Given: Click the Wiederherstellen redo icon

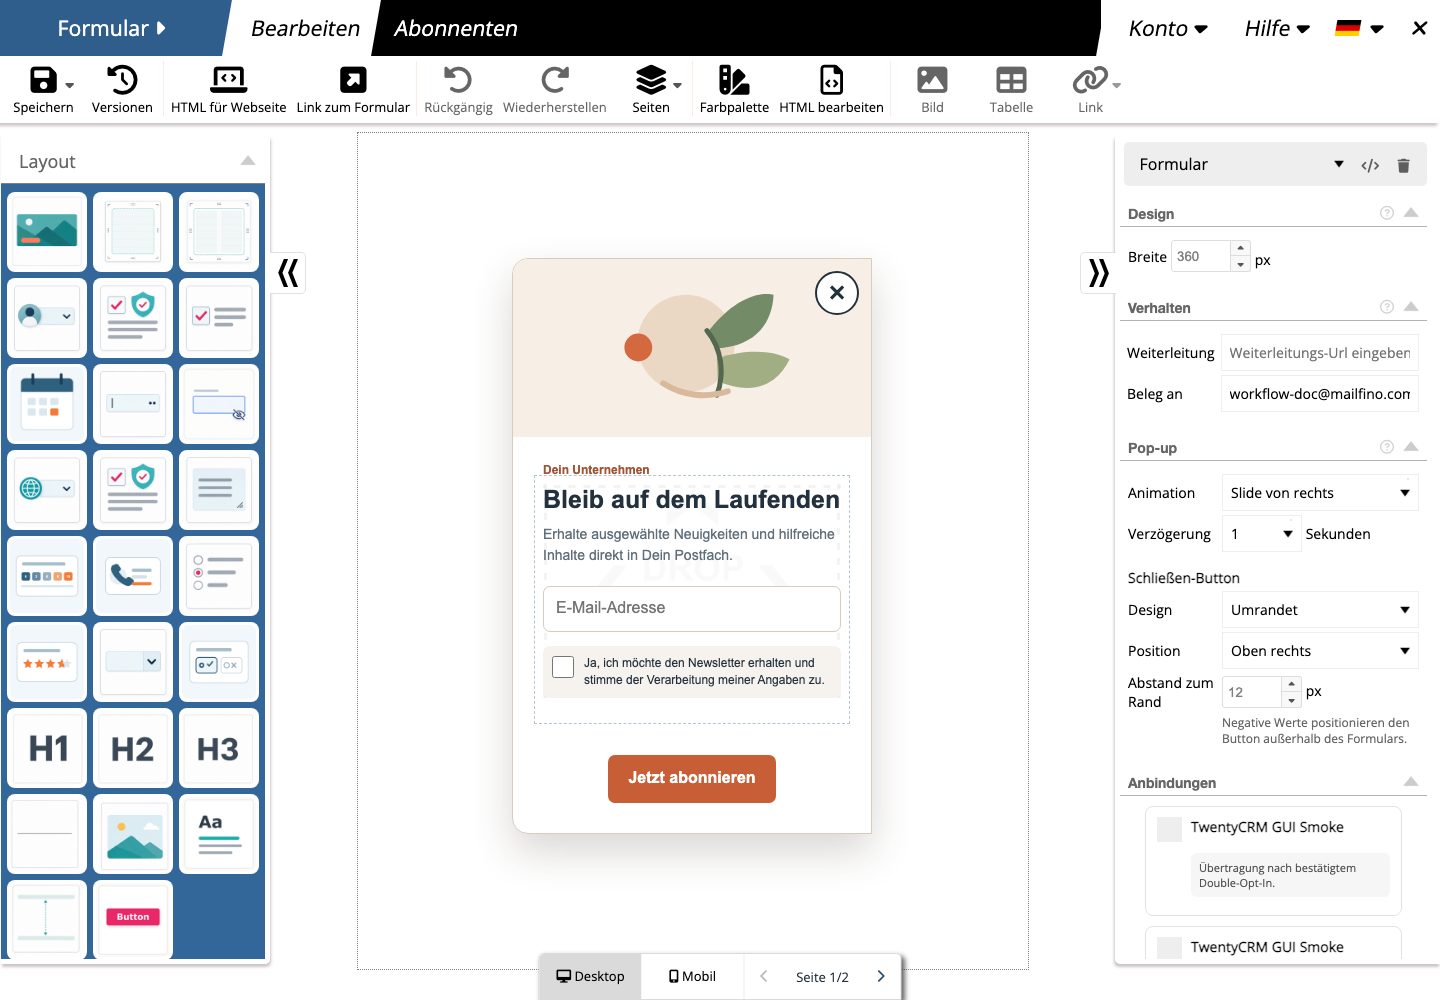Looking at the screenshot, I should [x=555, y=80].
